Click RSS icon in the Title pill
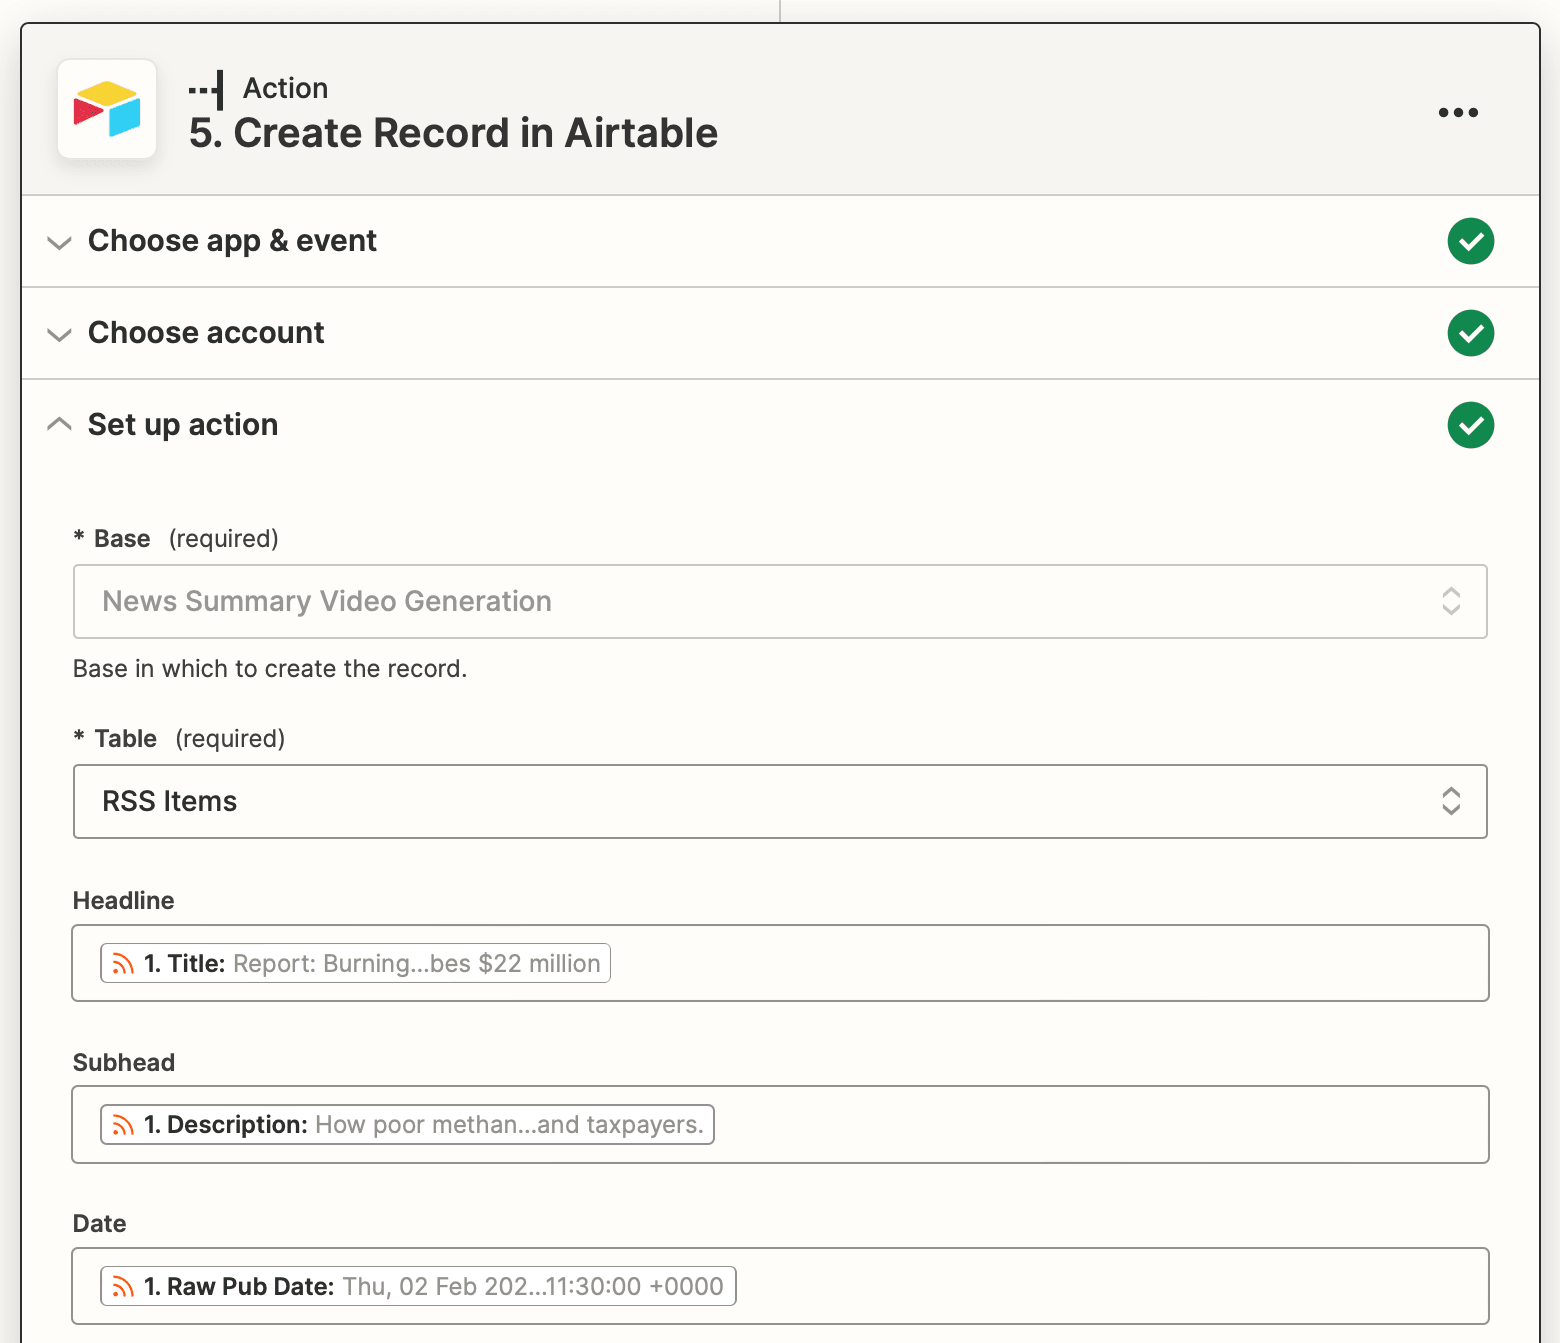 tap(123, 964)
